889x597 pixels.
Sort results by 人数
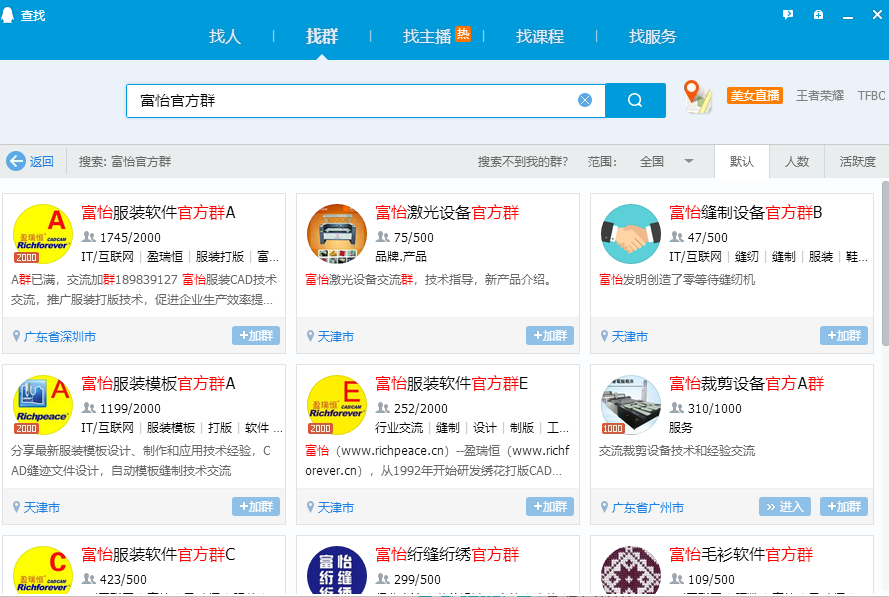[x=796, y=161]
